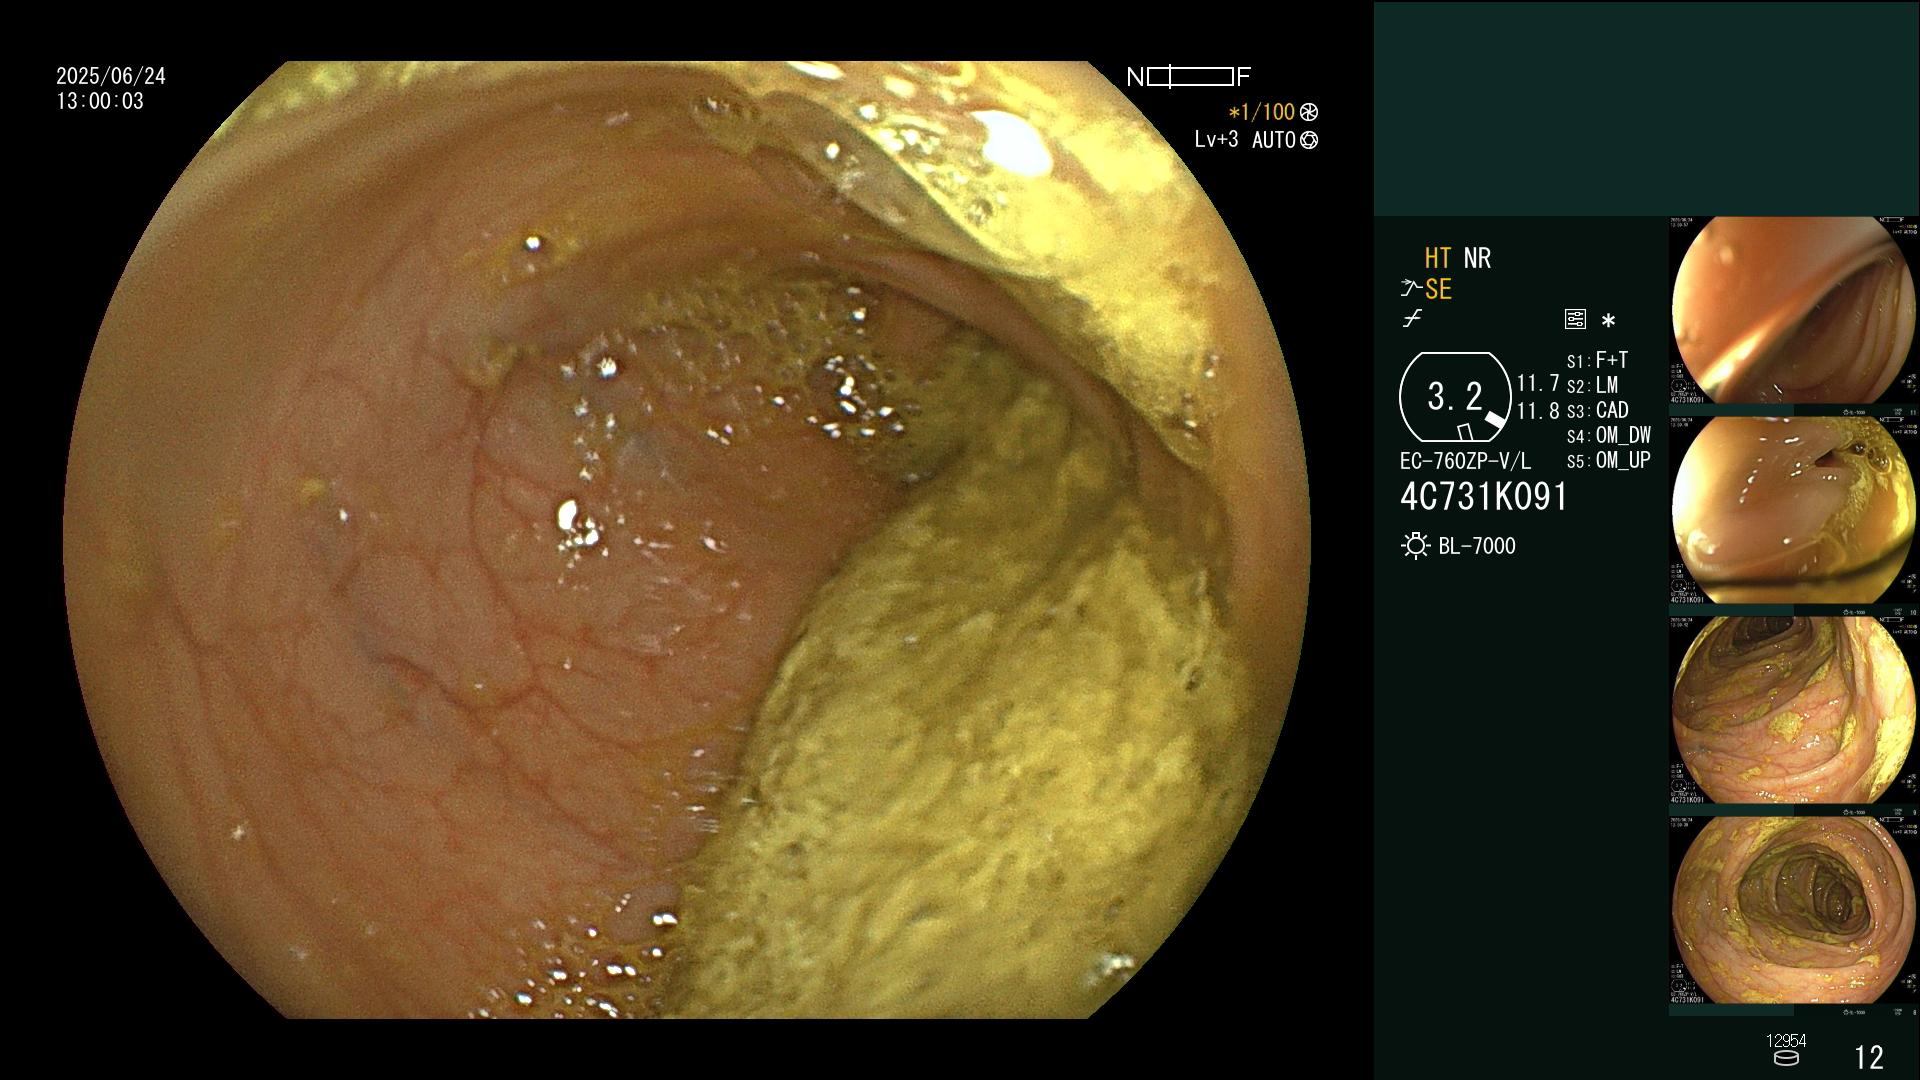Click the EC-760ZP-V/L scope model text
This screenshot has height=1080, width=1920.
point(1465,462)
